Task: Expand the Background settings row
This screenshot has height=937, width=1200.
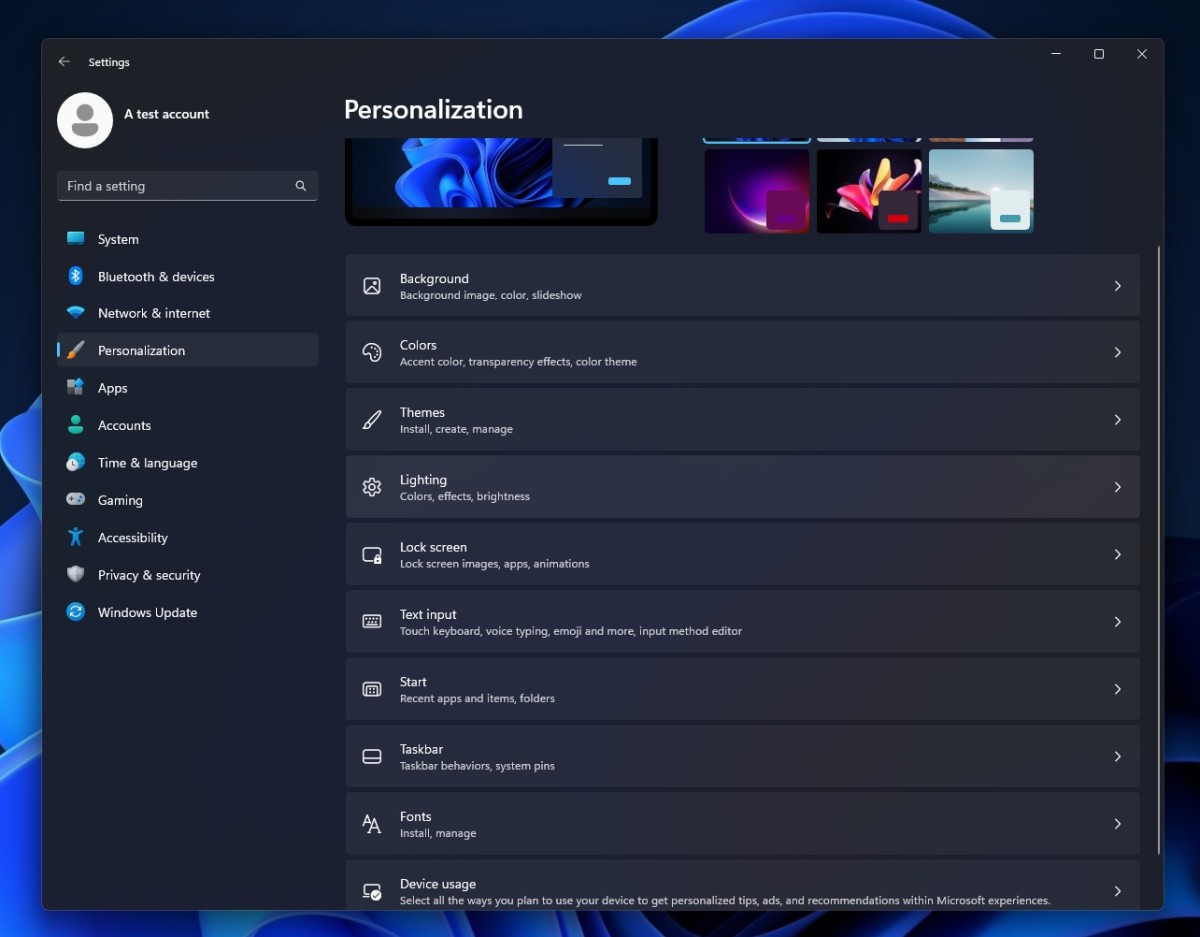Action: [742, 285]
